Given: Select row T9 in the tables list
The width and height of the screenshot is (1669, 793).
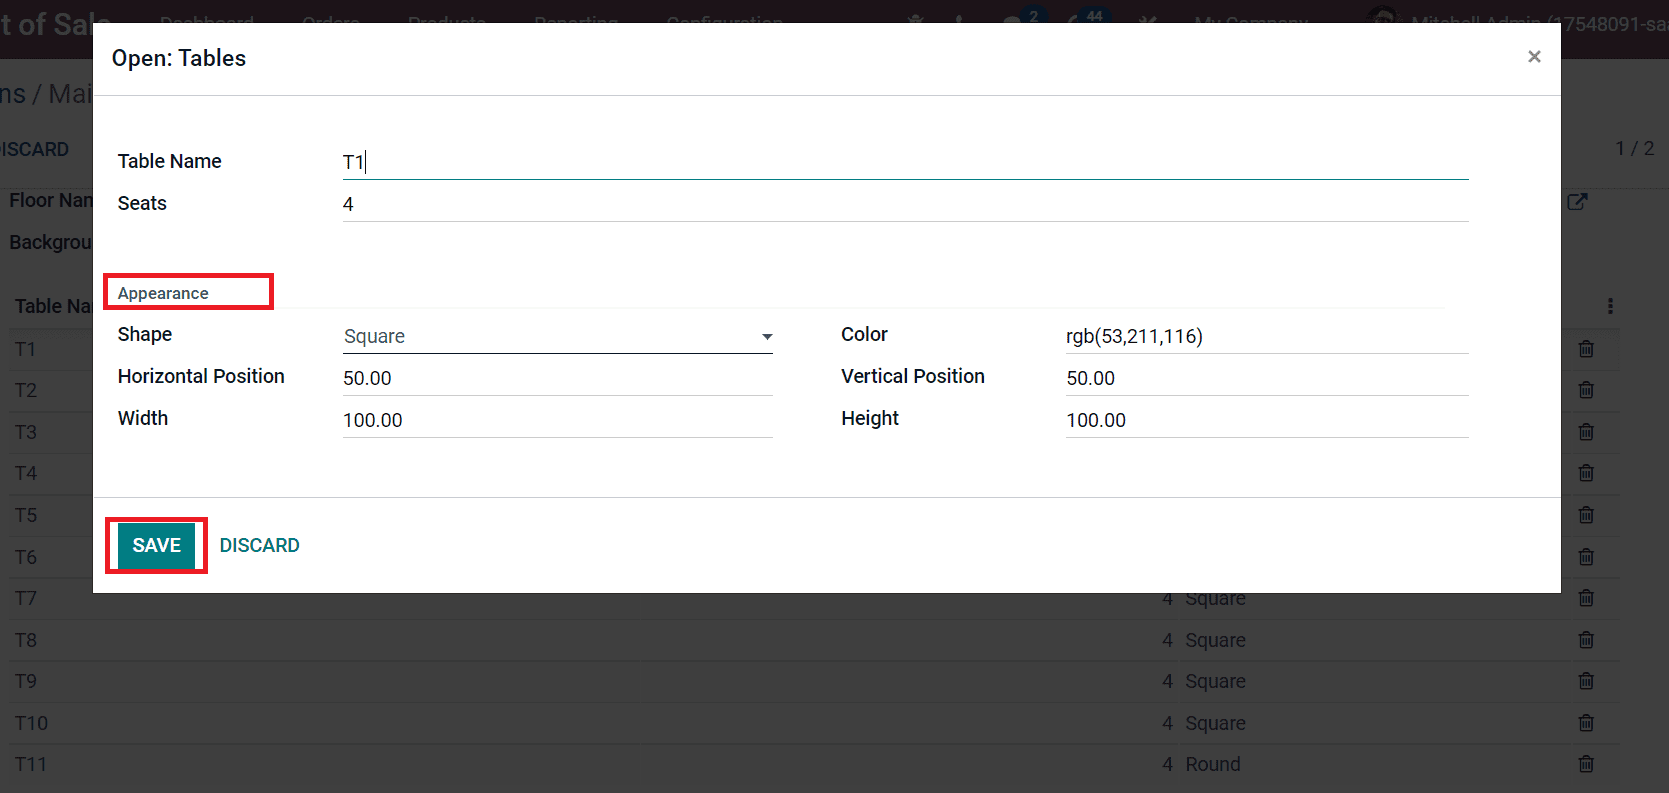Looking at the screenshot, I should [x=815, y=681].
